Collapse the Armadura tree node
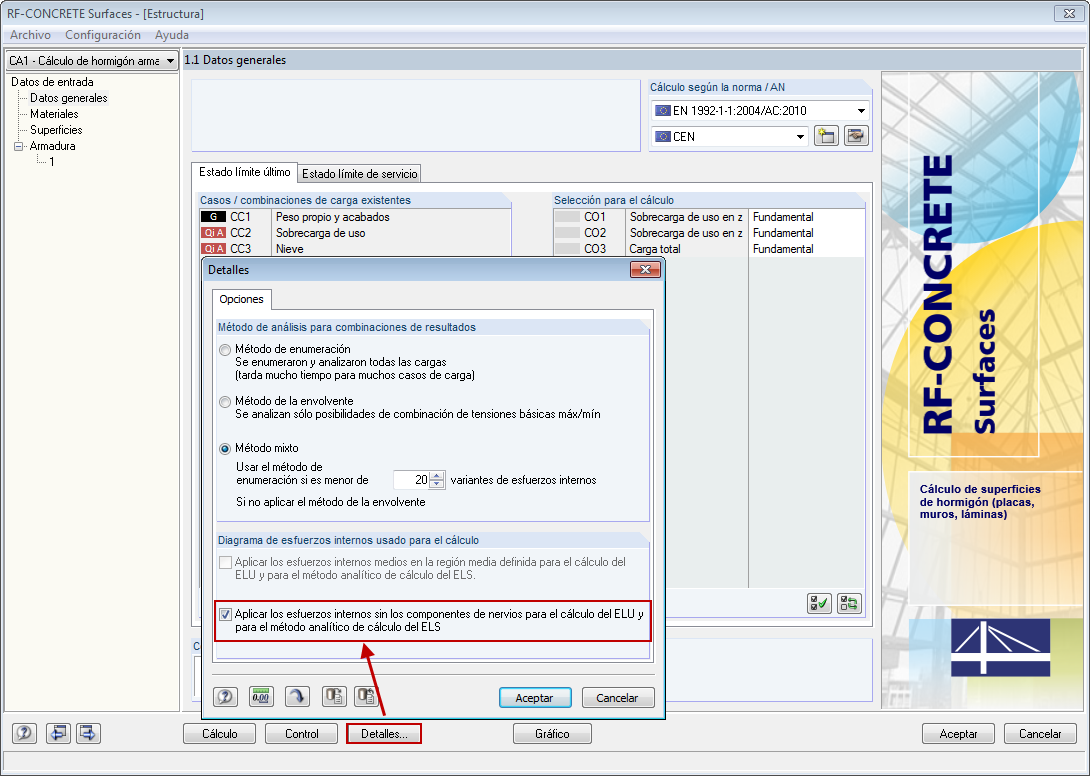 click(18, 146)
